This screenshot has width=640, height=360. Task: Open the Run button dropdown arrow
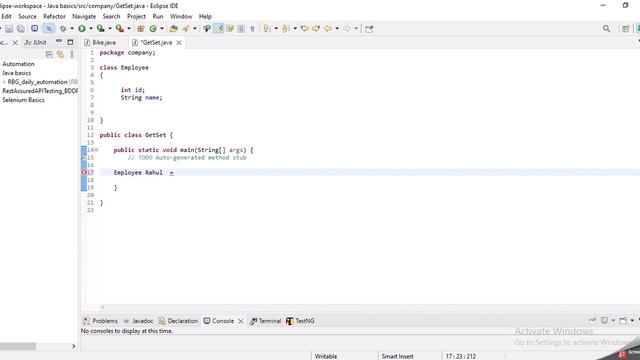tap(91, 29)
